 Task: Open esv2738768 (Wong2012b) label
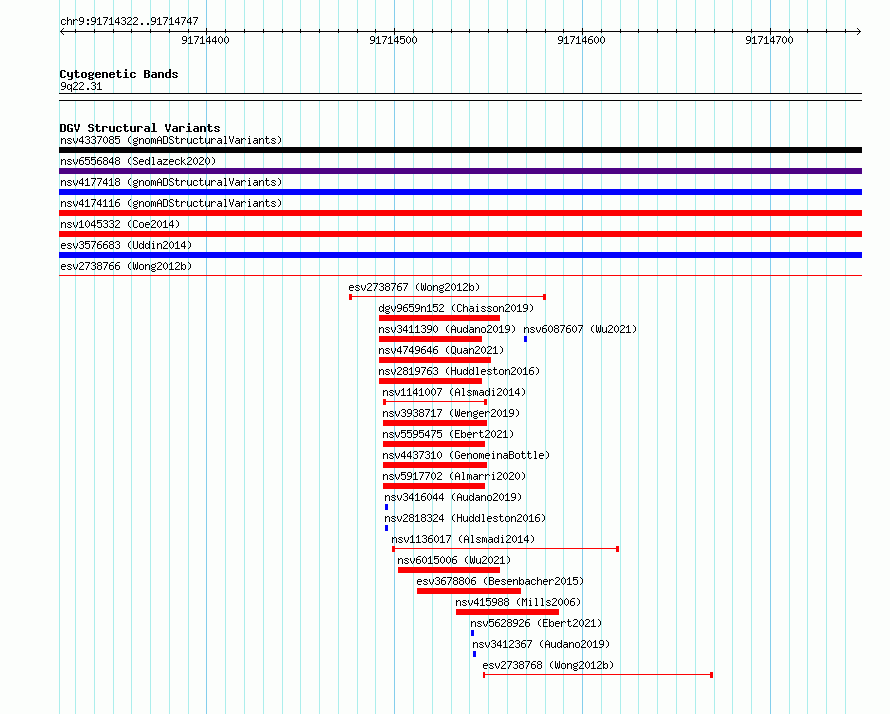548,665
